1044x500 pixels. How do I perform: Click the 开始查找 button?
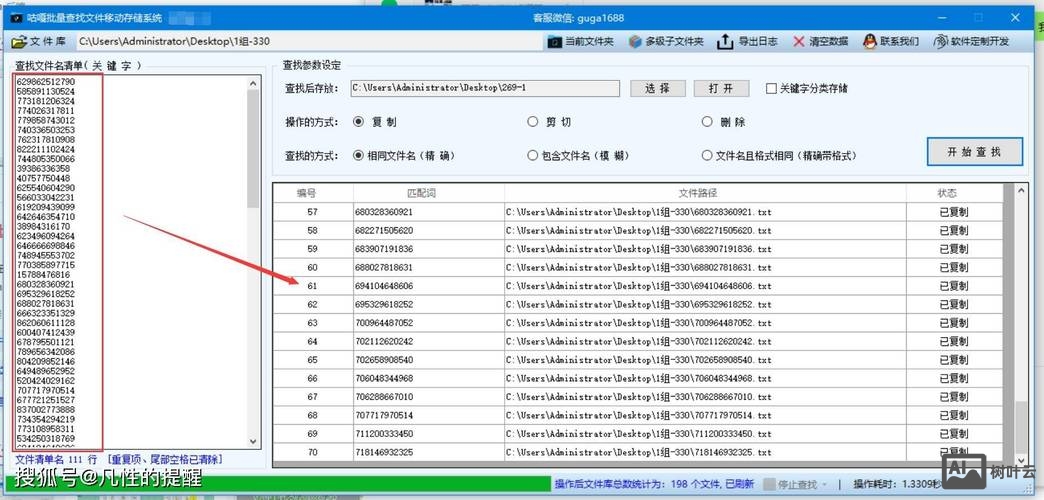click(x=974, y=152)
